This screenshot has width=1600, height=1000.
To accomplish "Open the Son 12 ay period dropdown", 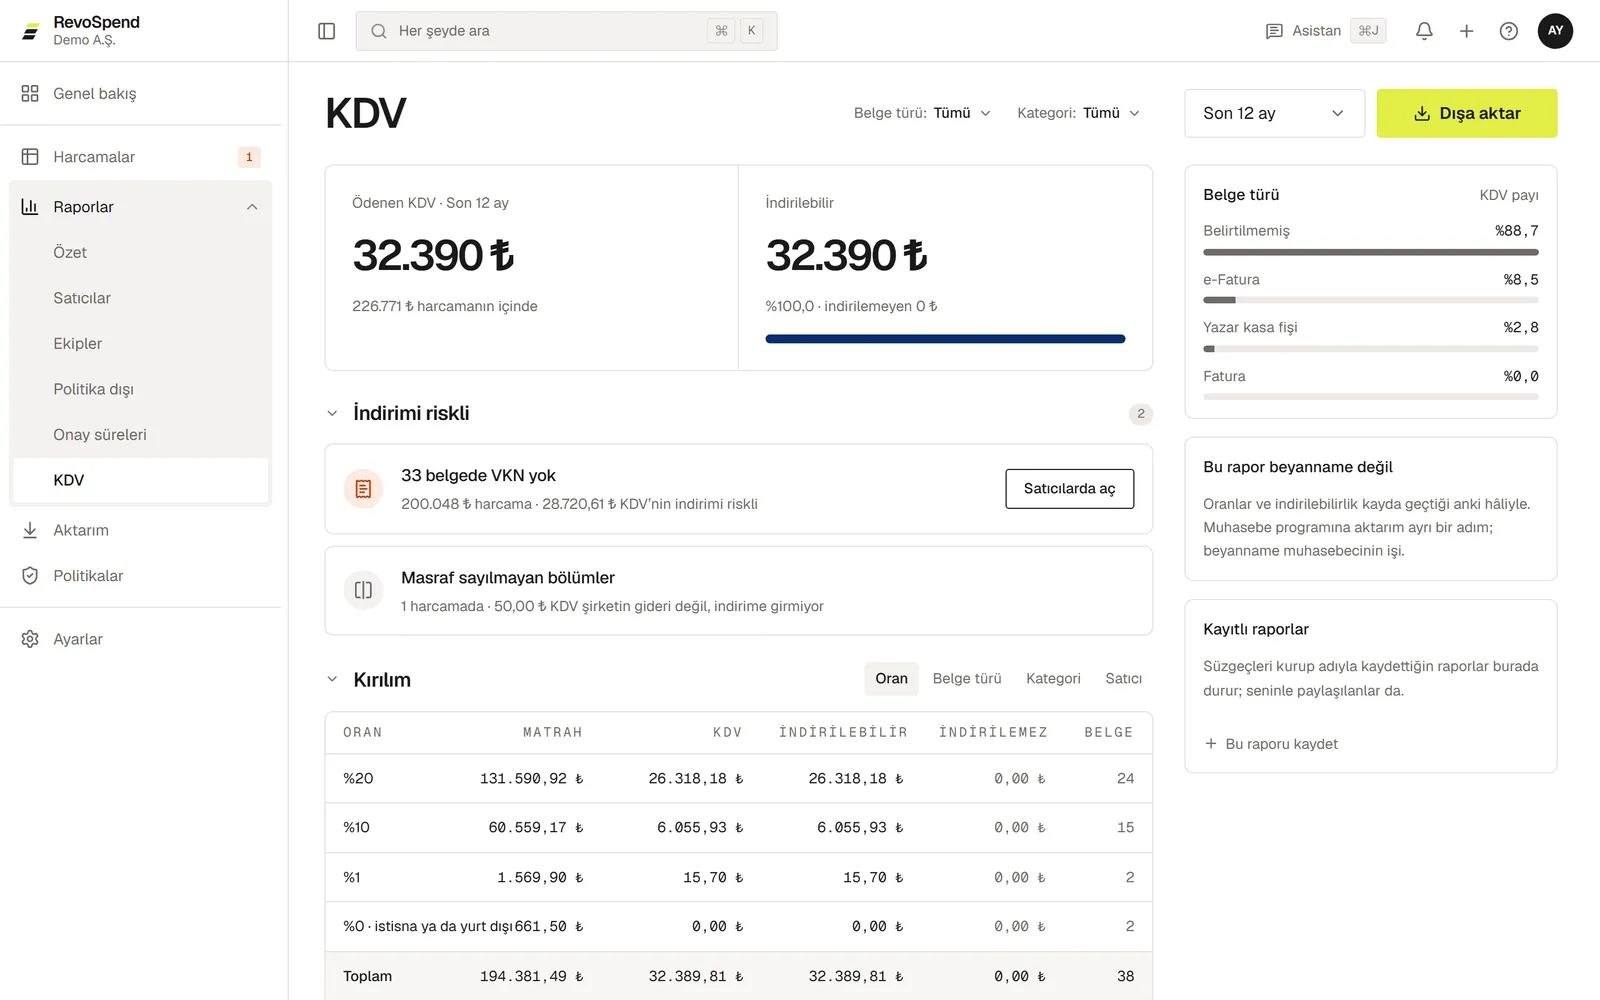I will click(x=1274, y=113).
